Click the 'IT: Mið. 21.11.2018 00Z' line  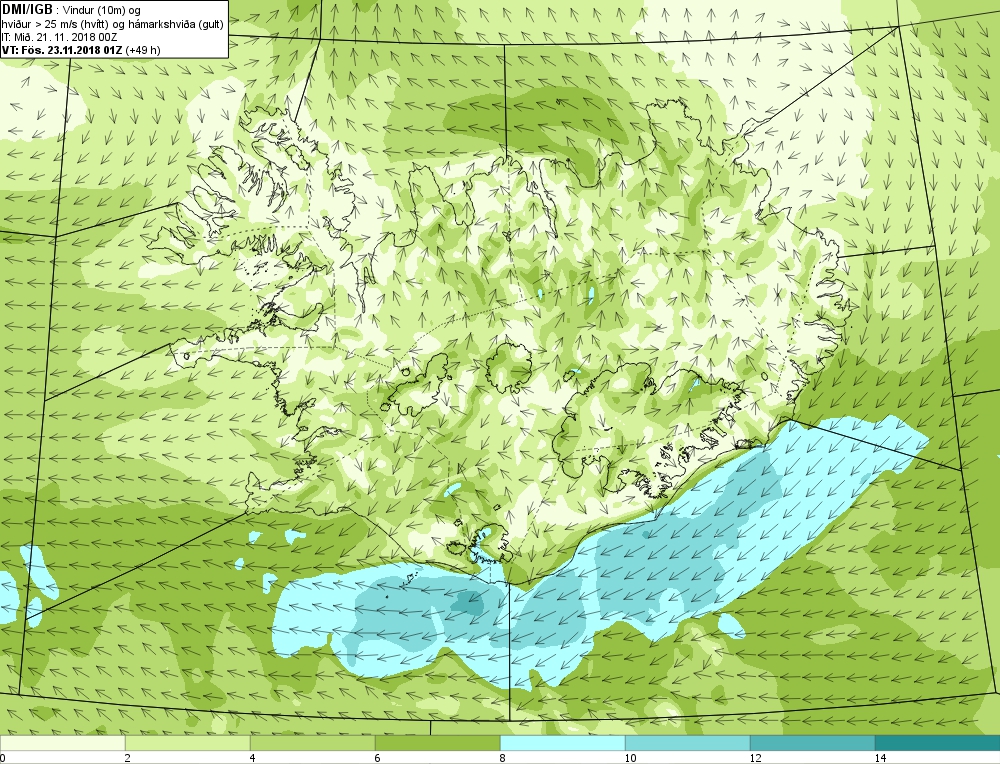(x=59, y=37)
